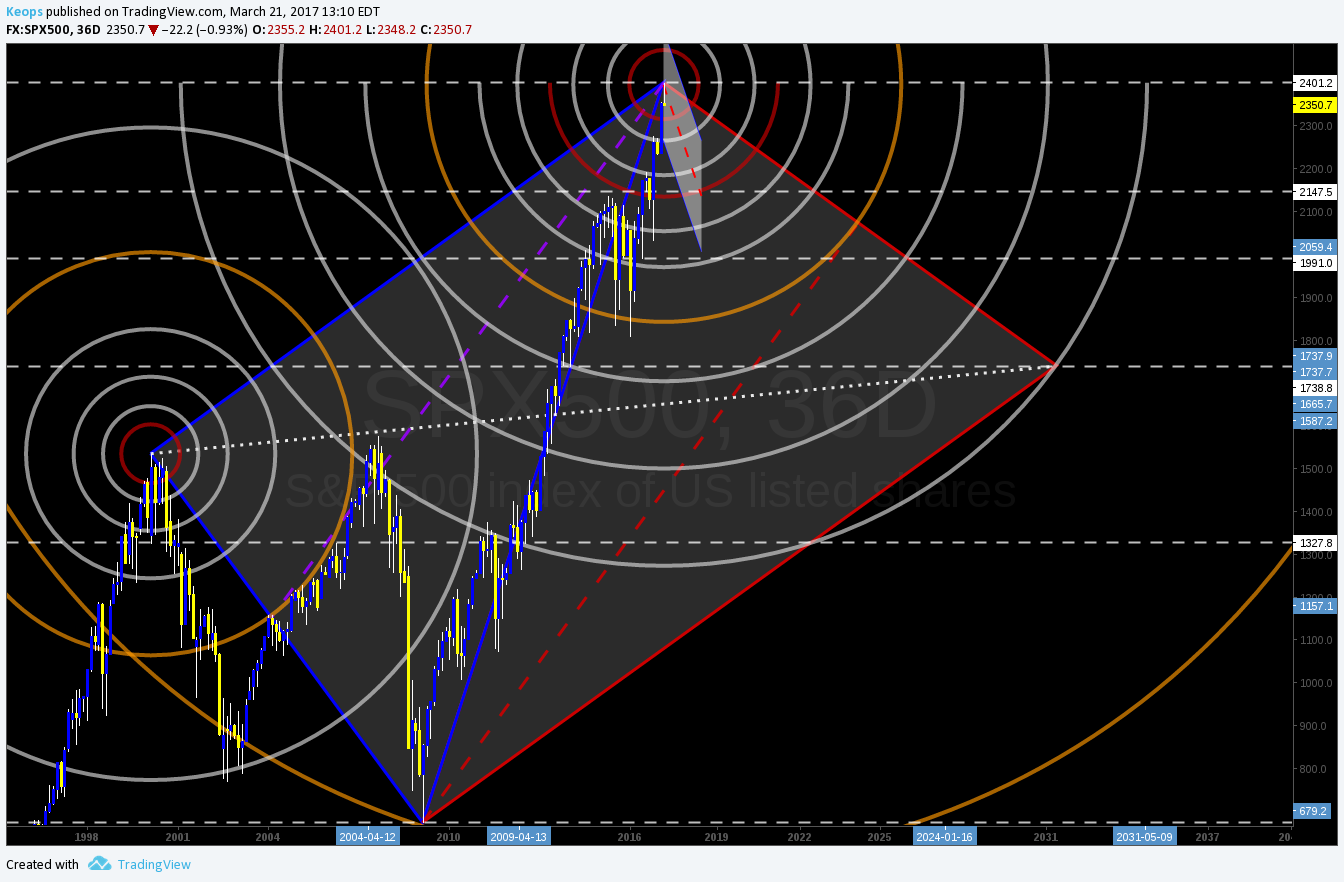1344x882 pixels.
Task: Click the 2024-01-16 date marker
Action: 945,836
